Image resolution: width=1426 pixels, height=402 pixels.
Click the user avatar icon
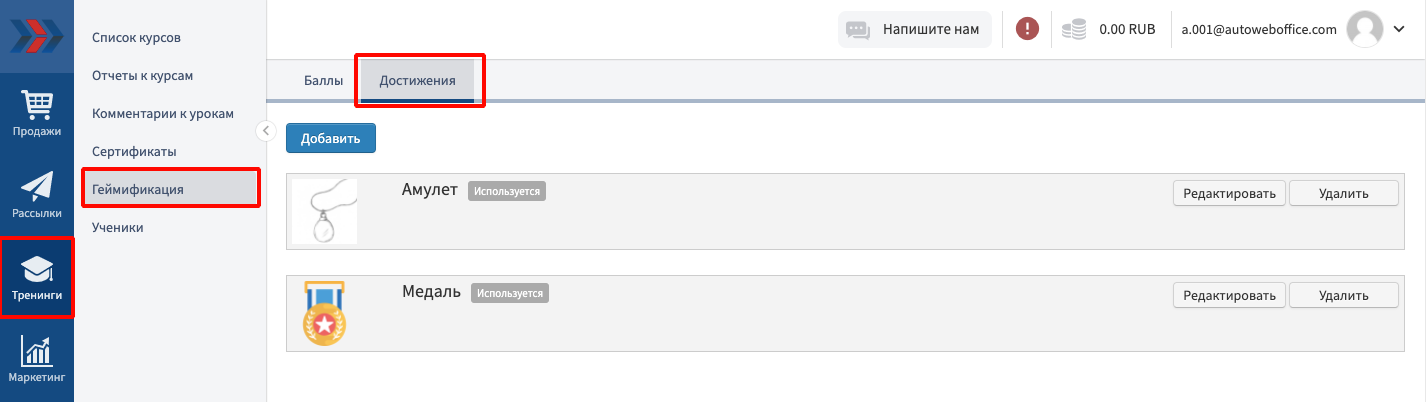tap(1364, 30)
